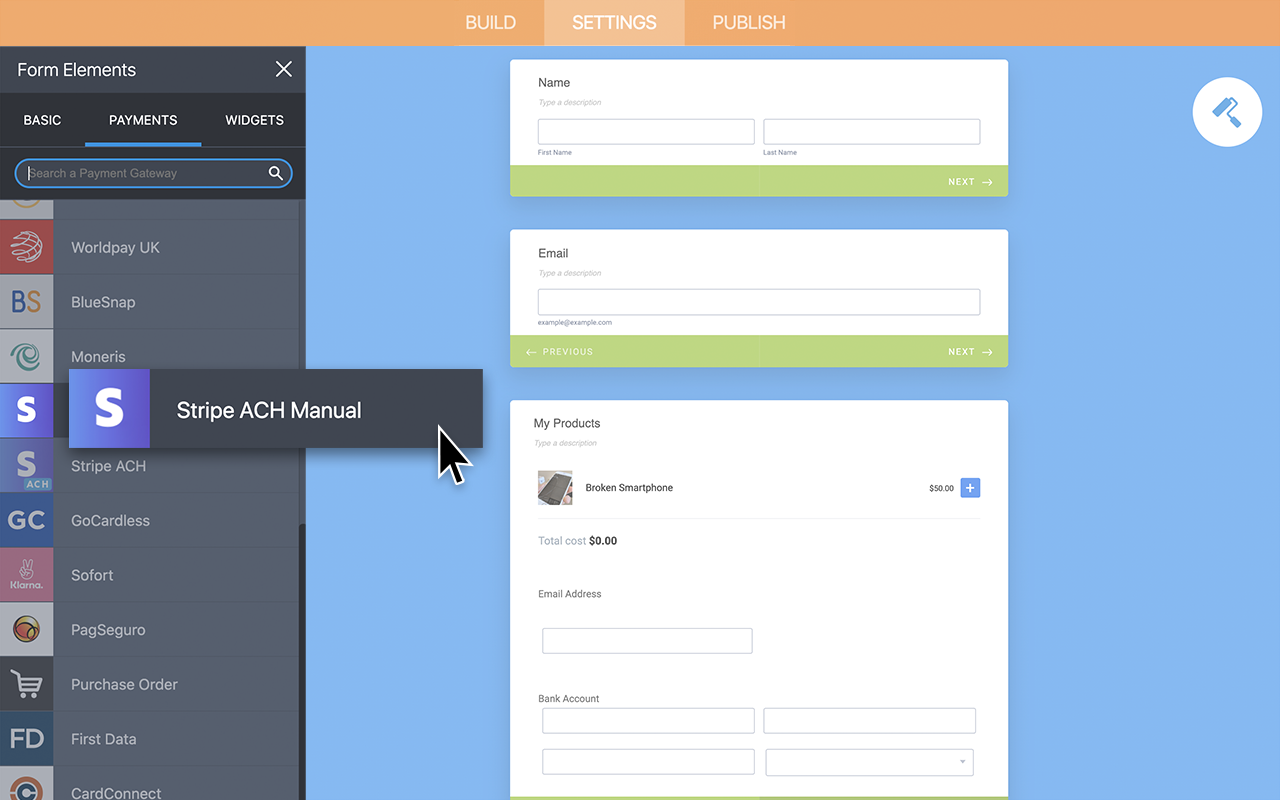This screenshot has width=1280, height=800.
Task: Click the Broken Smartphone product thumbnail
Action: pos(555,487)
